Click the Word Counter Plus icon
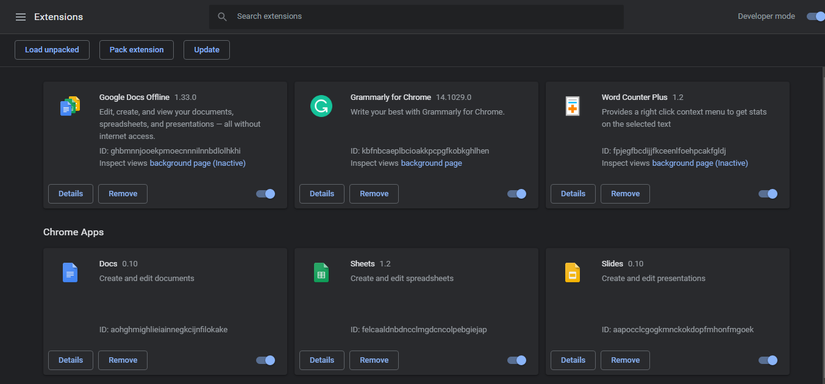Viewport: 825px width, 384px height. click(x=572, y=106)
